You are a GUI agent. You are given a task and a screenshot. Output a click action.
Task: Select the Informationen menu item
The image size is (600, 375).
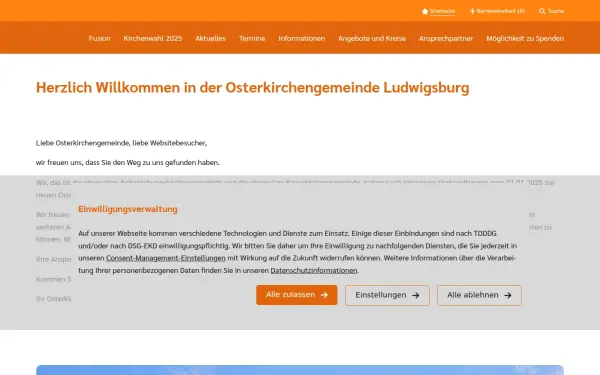point(302,38)
